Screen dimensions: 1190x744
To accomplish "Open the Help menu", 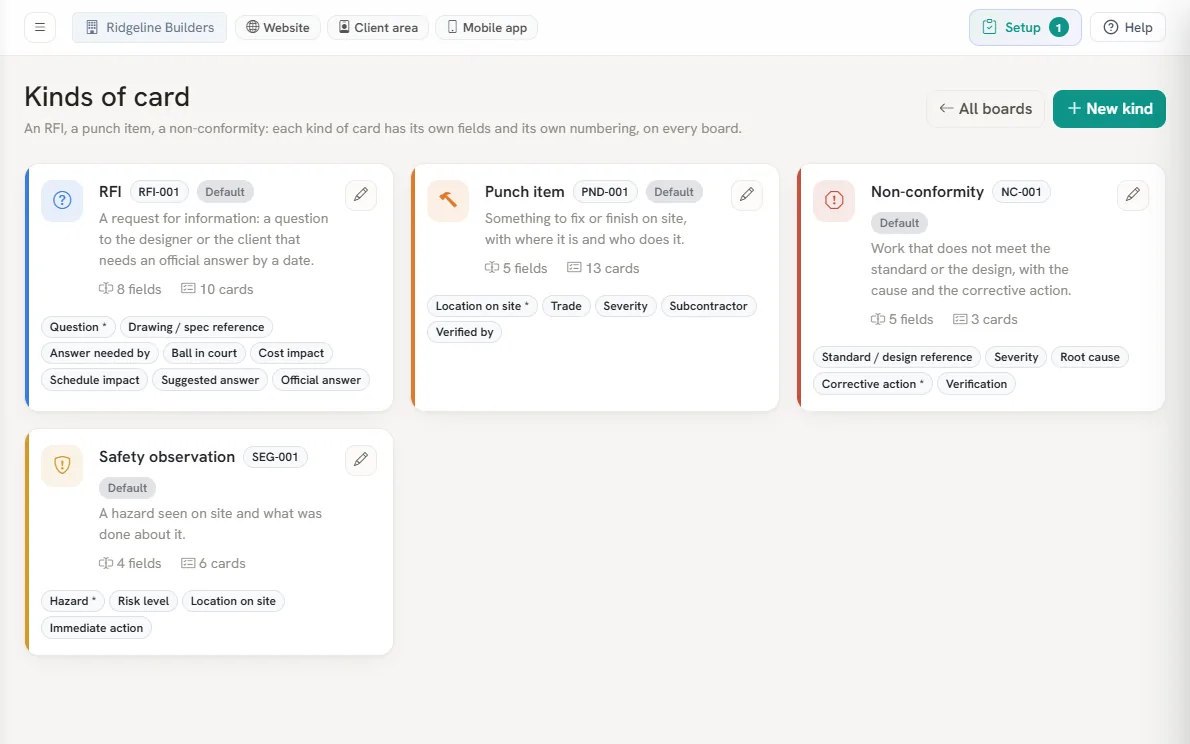I will coord(1128,27).
